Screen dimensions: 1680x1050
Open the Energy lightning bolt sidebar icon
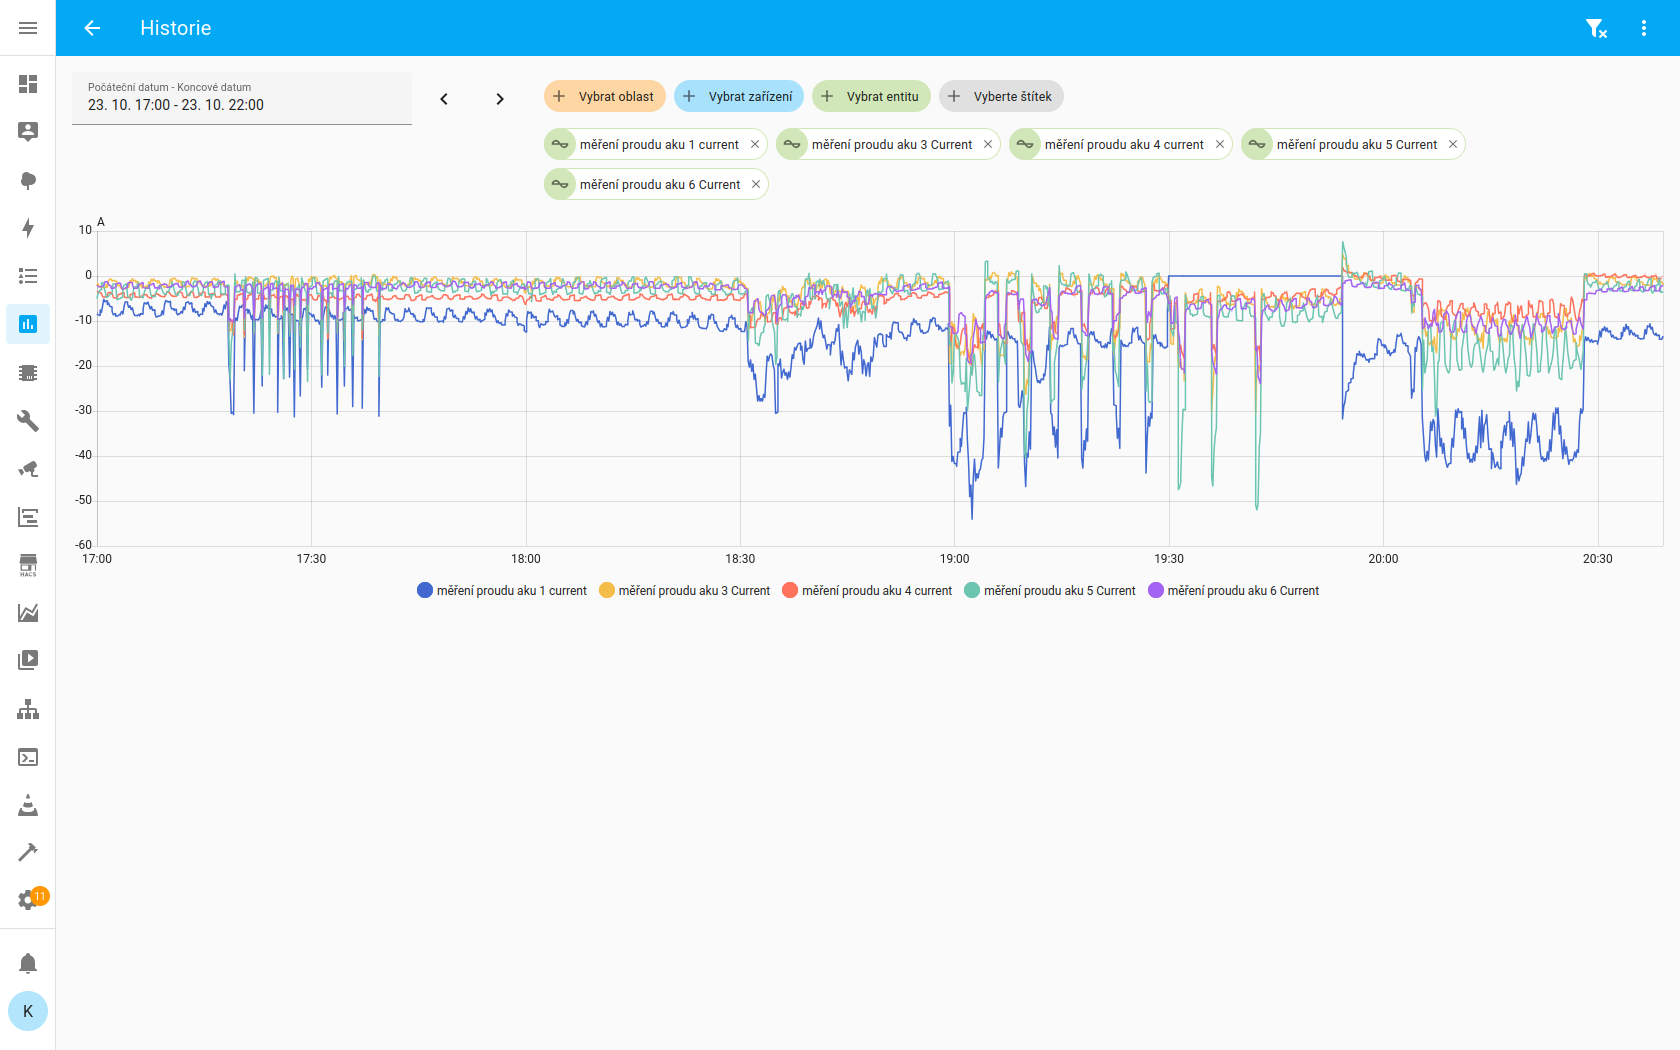click(x=28, y=228)
